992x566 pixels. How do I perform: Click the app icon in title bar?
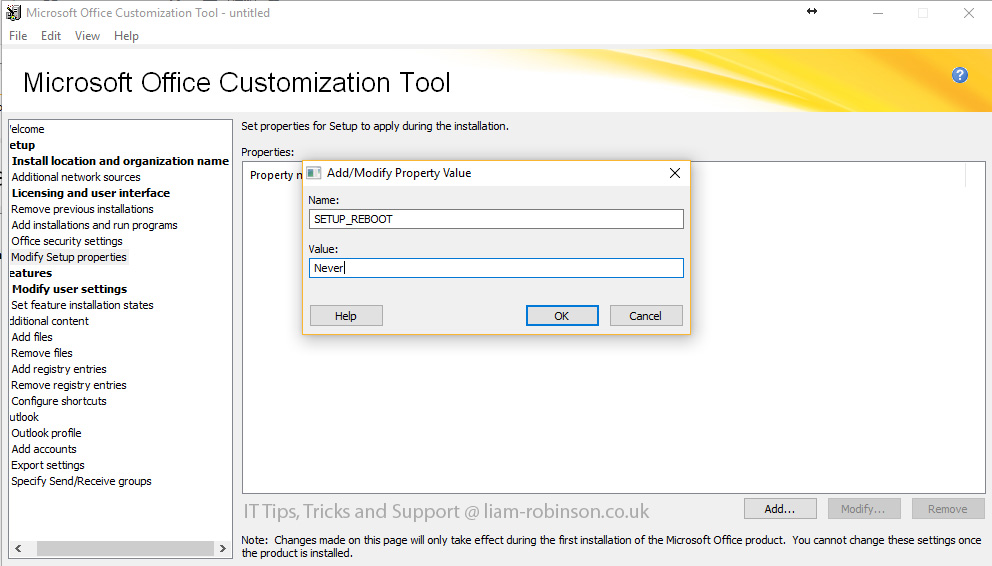13,13
